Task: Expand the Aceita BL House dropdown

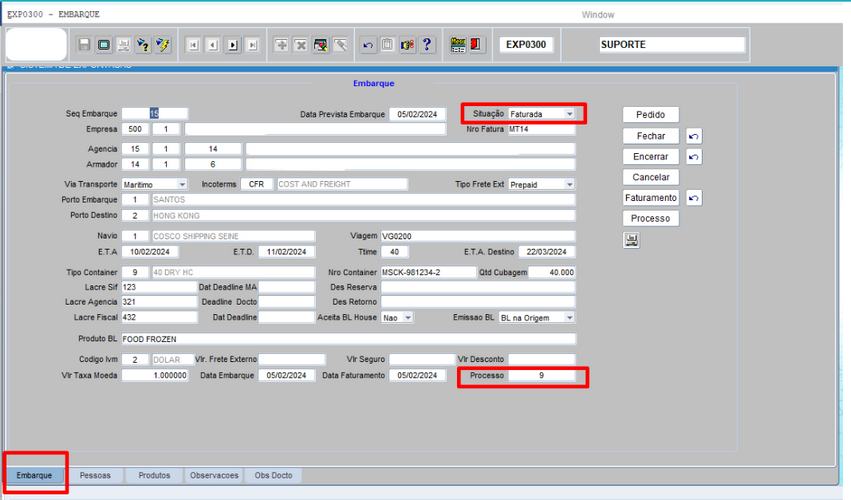Action: 408,318
